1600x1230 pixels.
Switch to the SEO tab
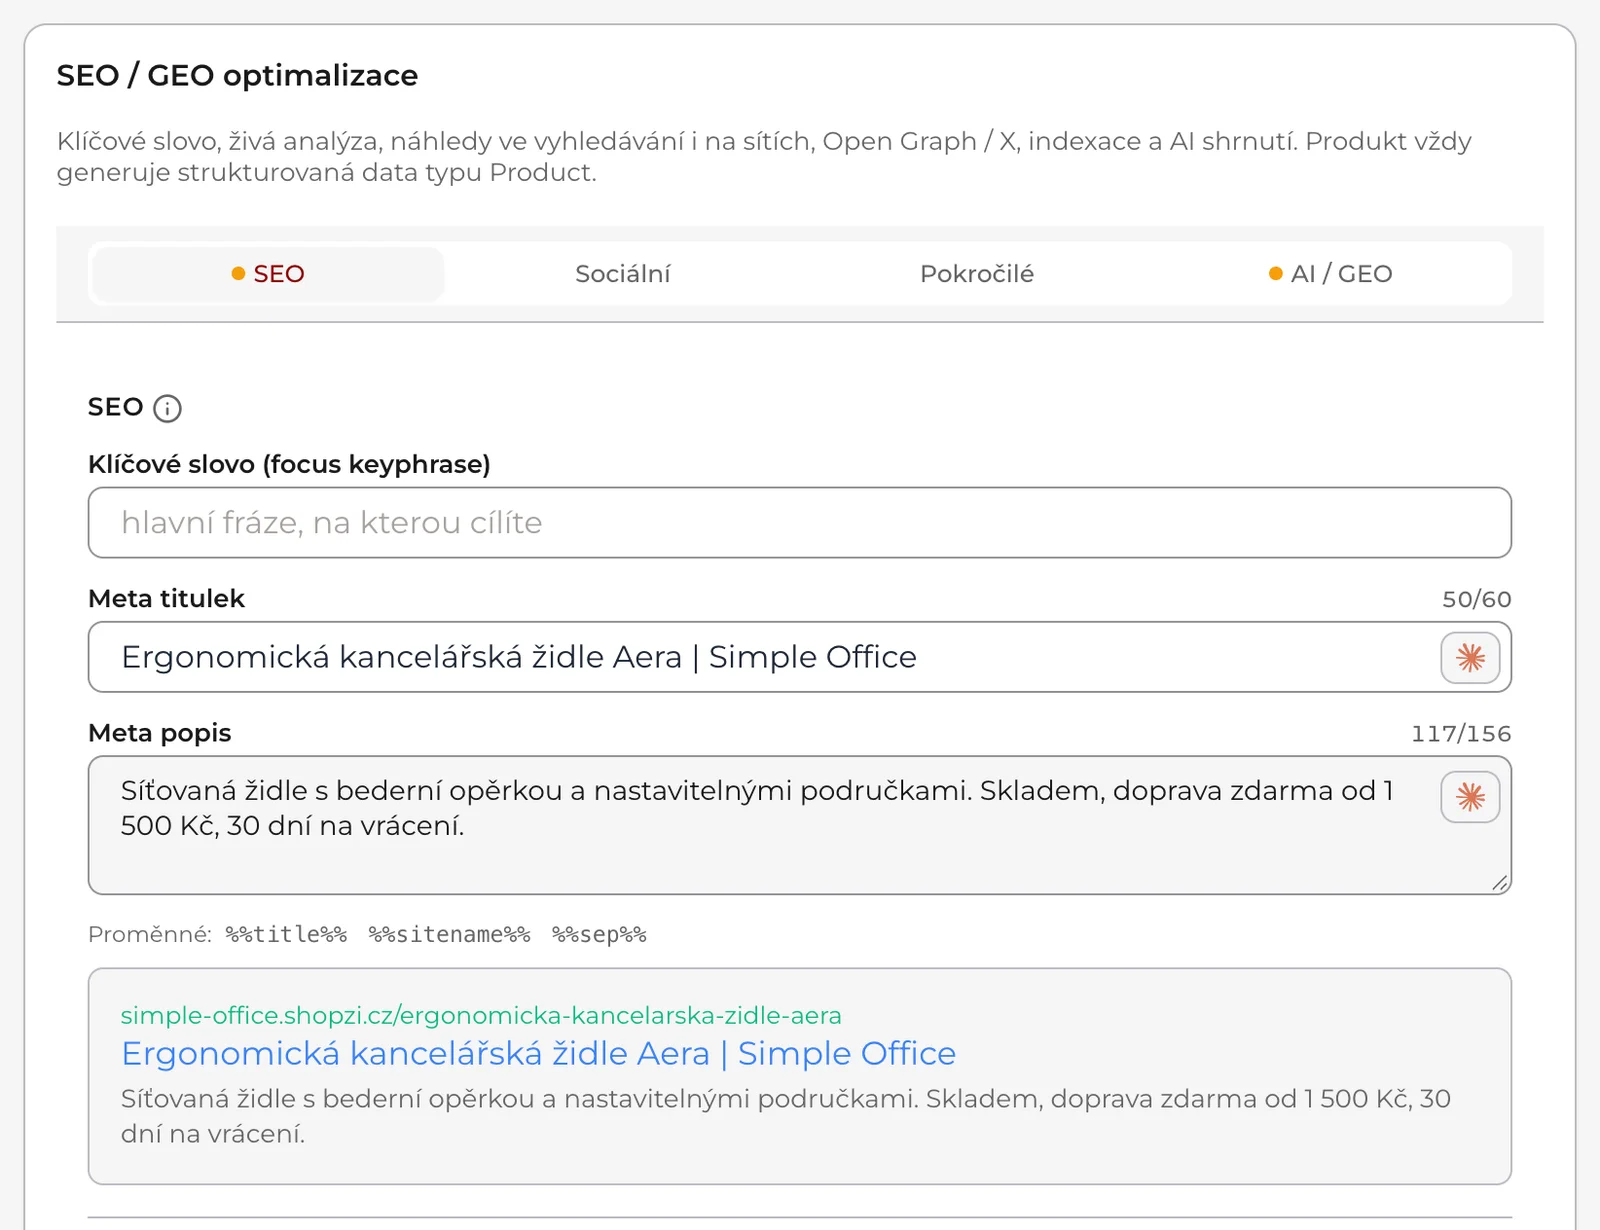[268, 274]
